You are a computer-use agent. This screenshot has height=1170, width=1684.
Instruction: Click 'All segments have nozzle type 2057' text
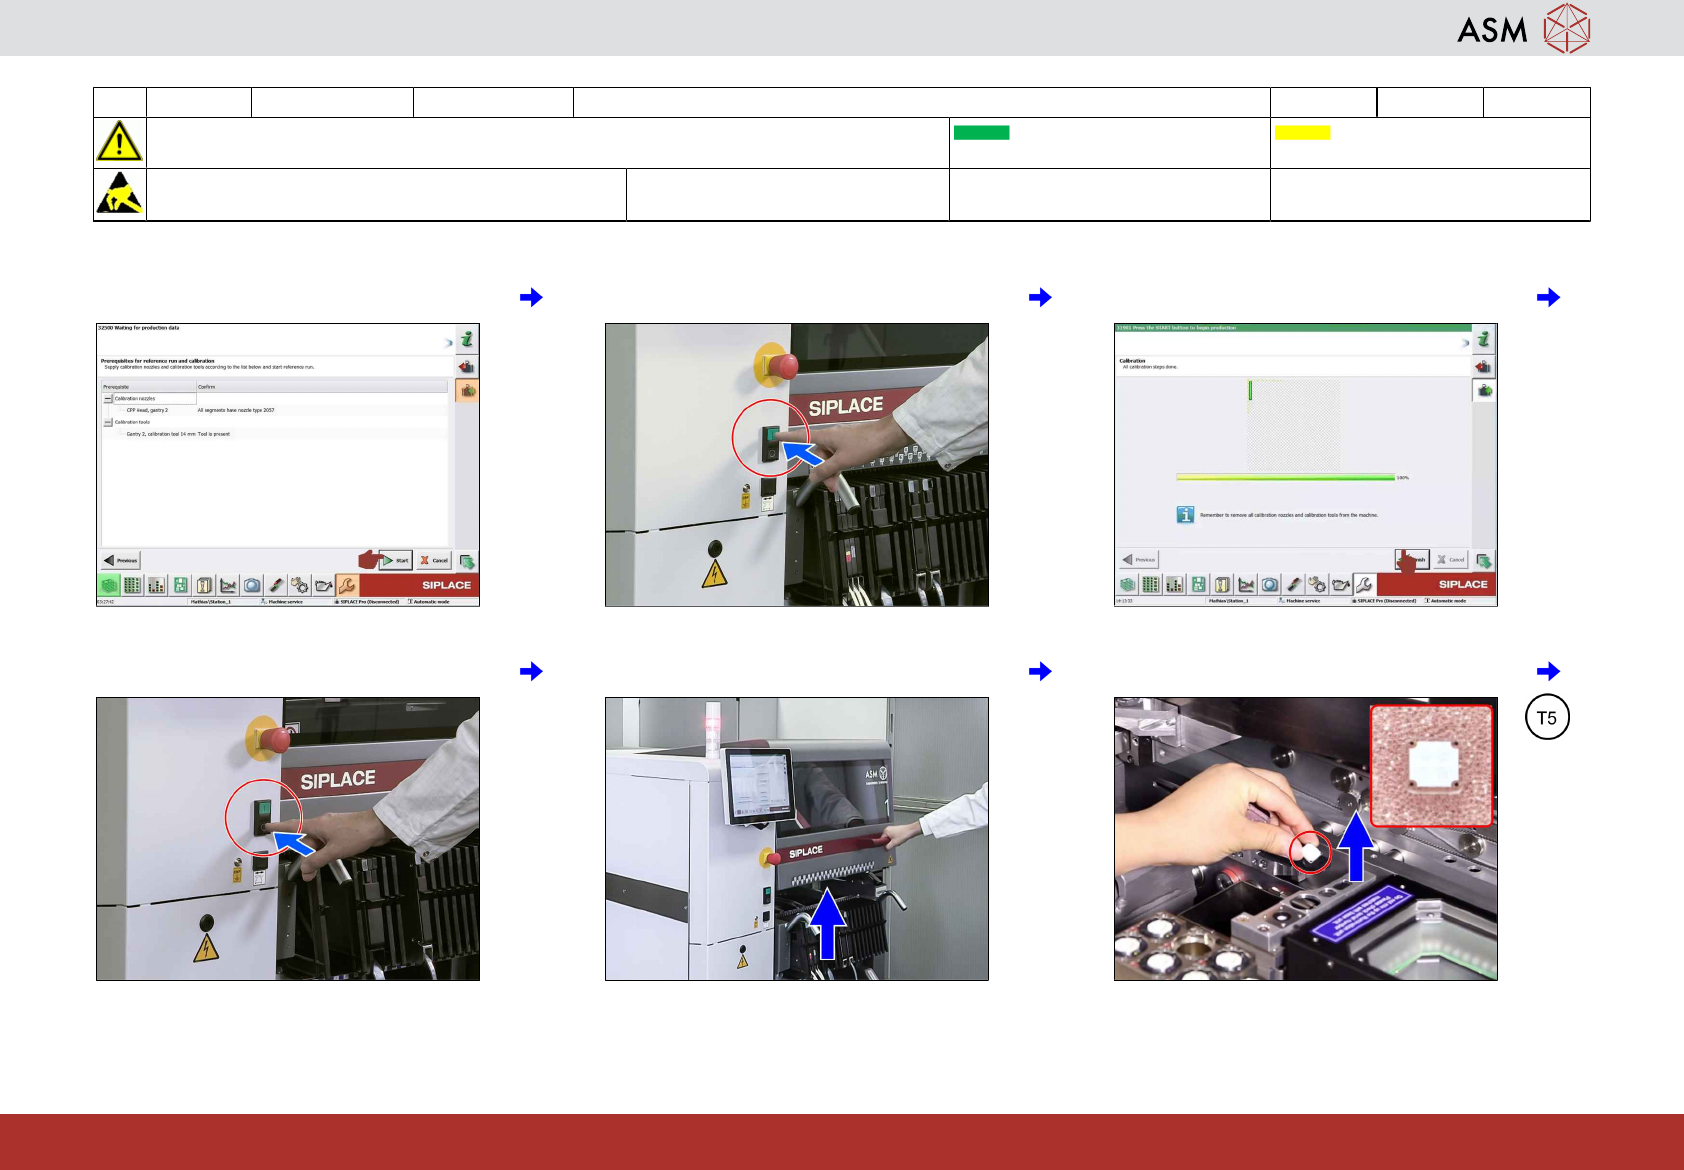click(236, 410)
